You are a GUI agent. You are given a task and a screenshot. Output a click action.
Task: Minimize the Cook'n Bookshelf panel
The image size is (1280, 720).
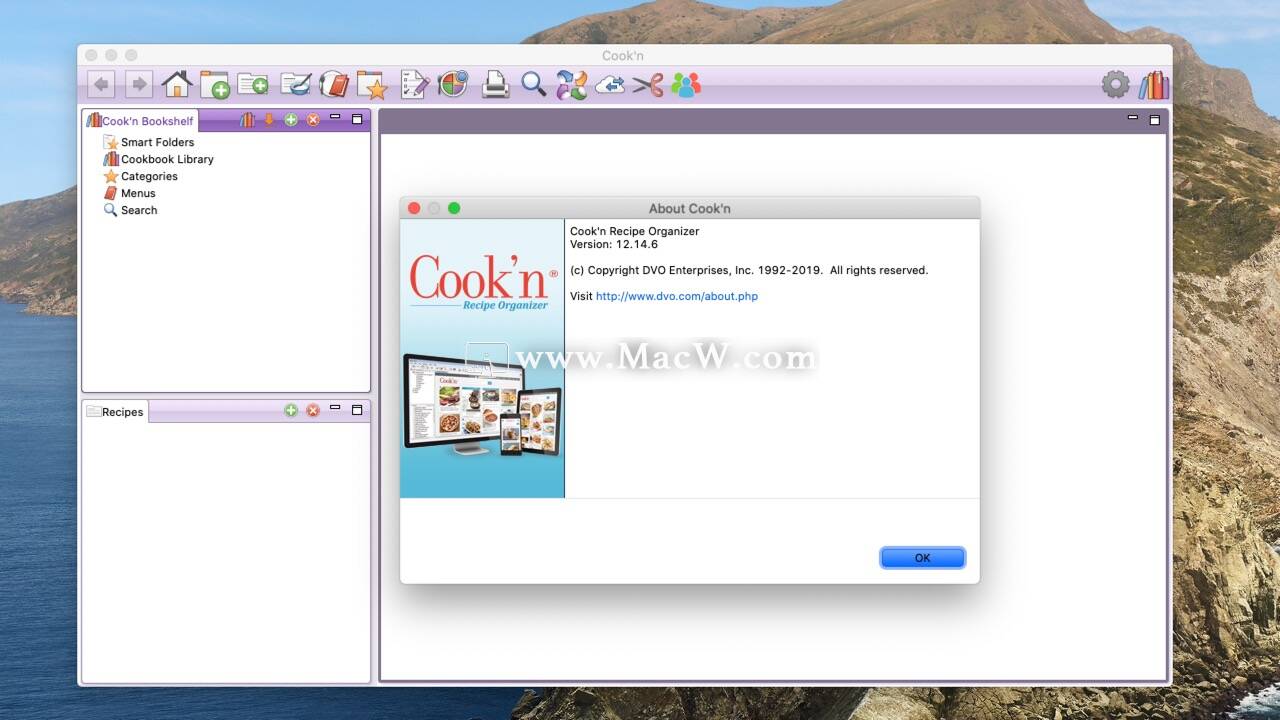335,118
